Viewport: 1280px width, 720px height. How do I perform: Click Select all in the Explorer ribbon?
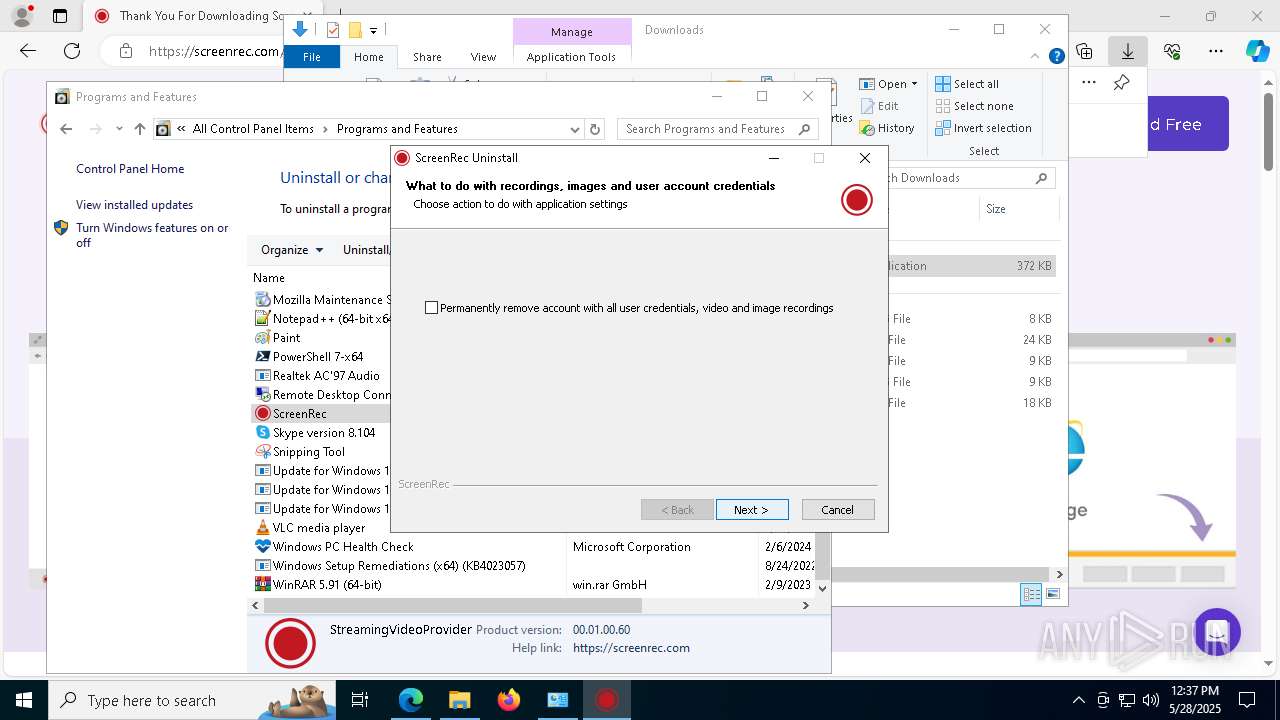coord(967,84)
